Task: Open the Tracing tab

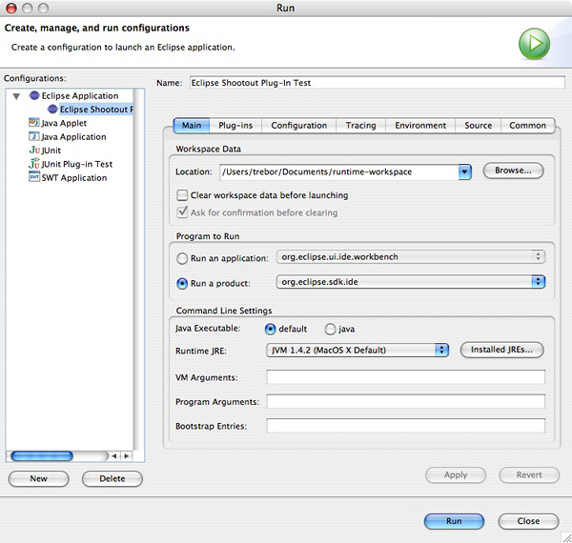Action: [x=361, y=125]
